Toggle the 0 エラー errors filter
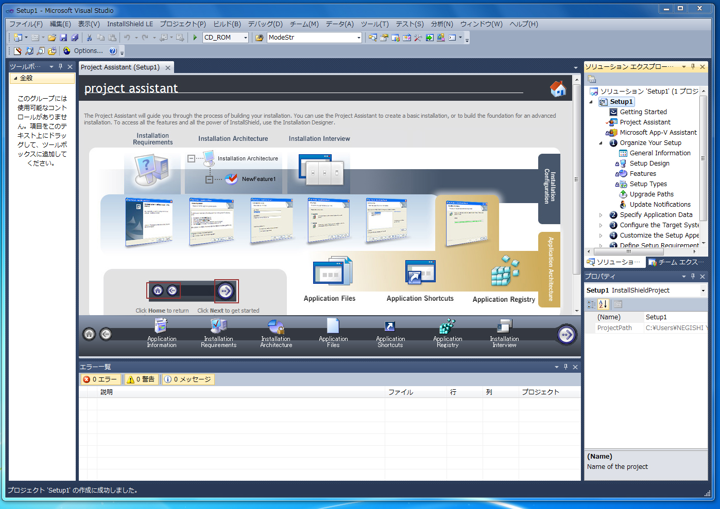The height and width of the screenshot is (509, 720). pos(101,379)
